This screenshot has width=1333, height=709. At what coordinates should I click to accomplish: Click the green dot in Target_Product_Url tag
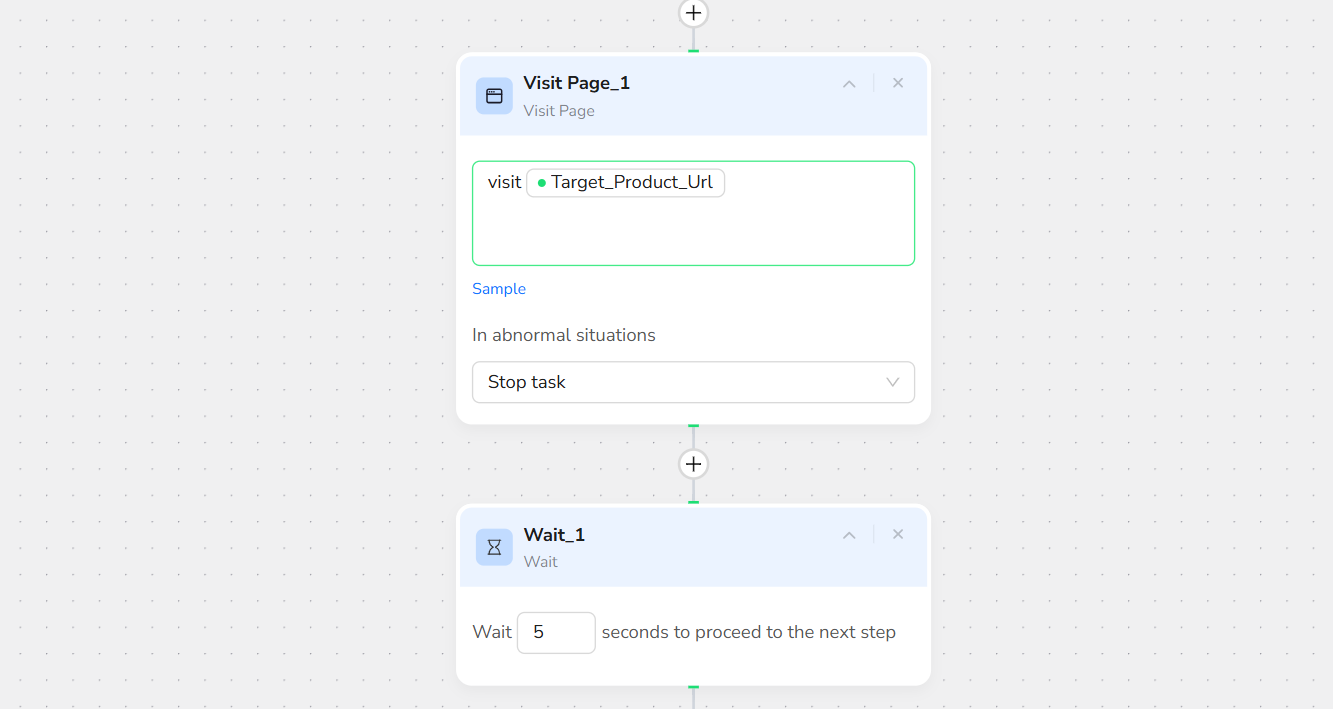pos(541,183)
